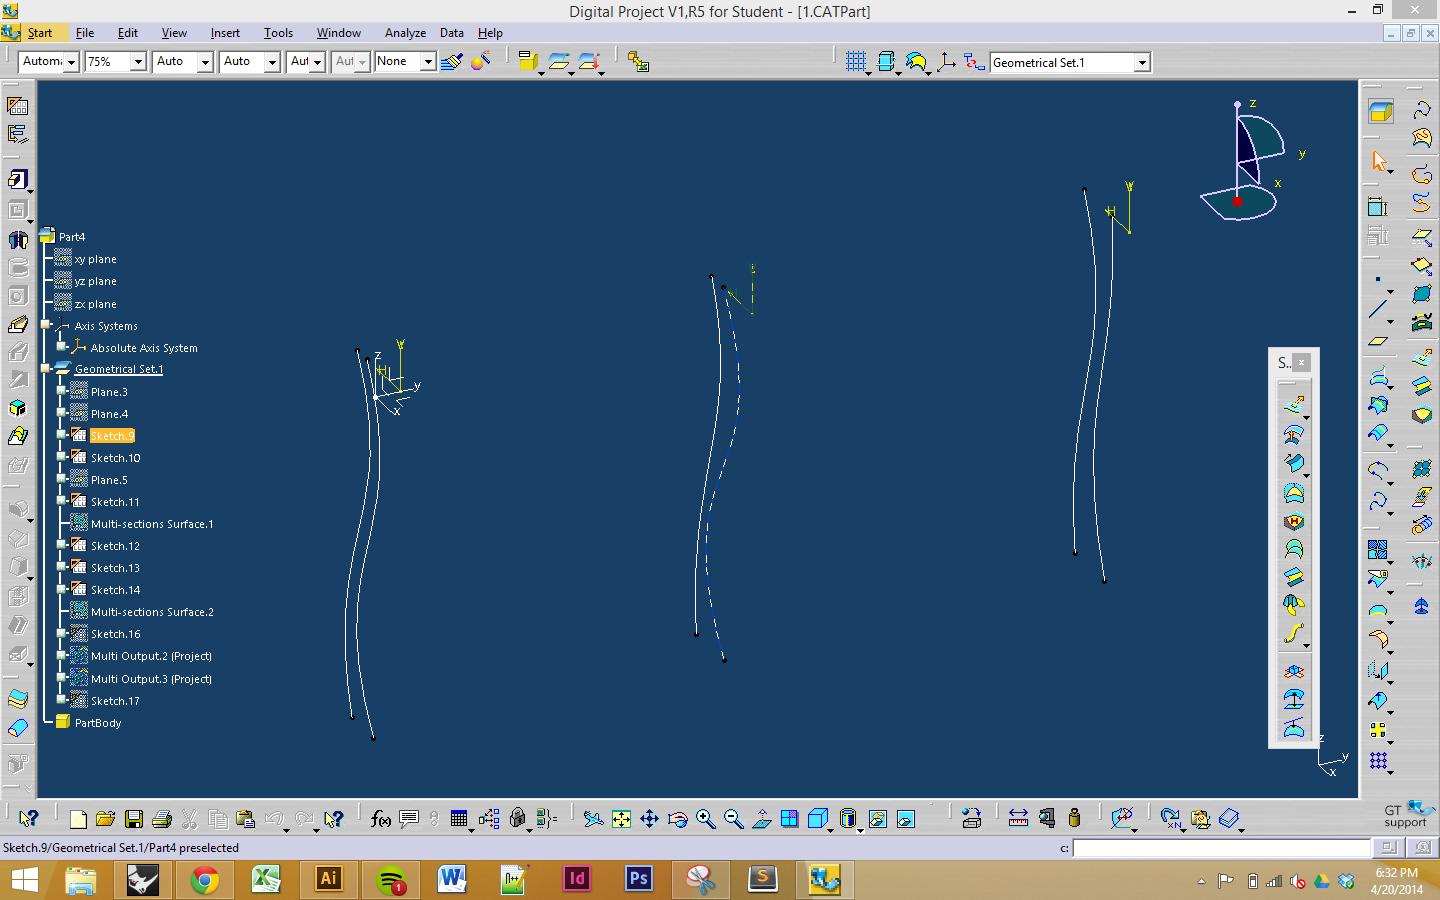
Task: Click the Measure Between icon
Action: pyautogui.click(x=1018, y=819)
